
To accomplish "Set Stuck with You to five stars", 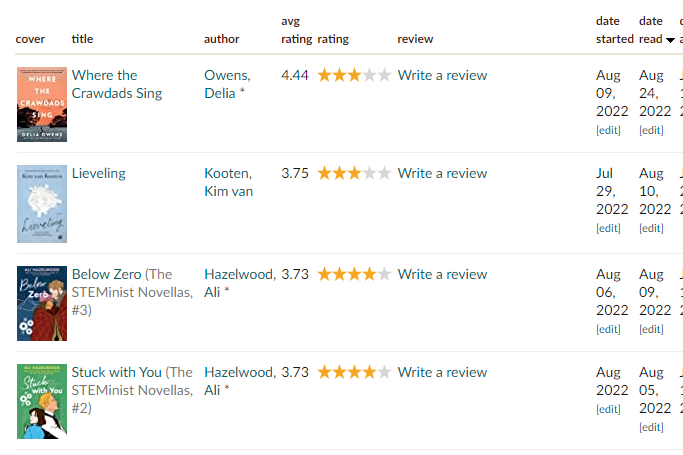I will point(384,372).
